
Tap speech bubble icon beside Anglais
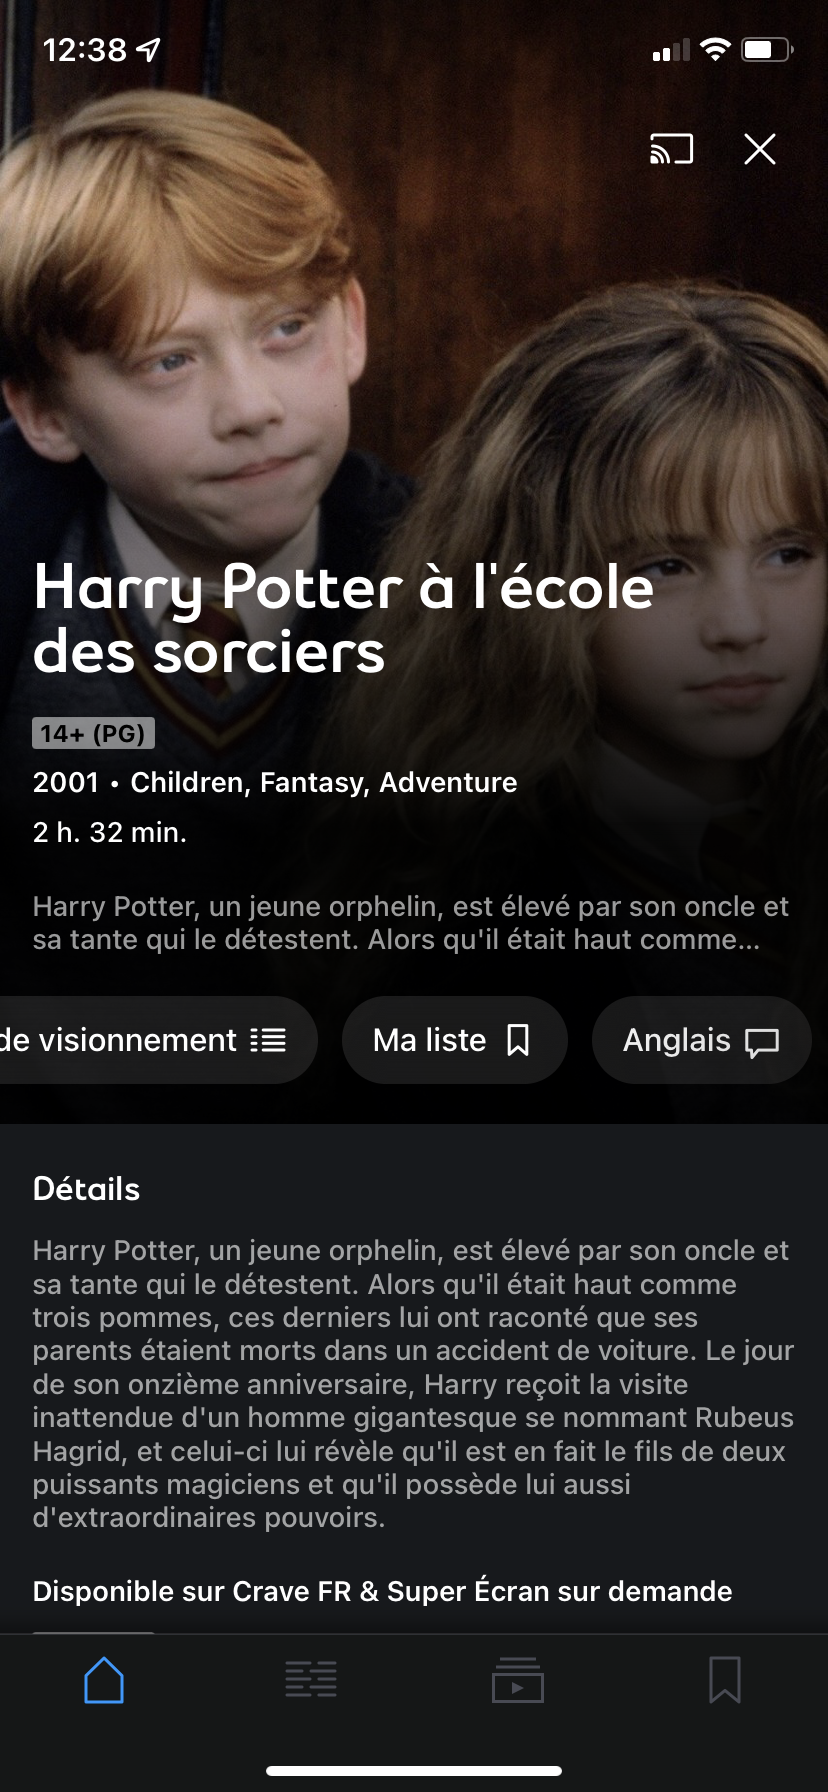[762, 1043]
